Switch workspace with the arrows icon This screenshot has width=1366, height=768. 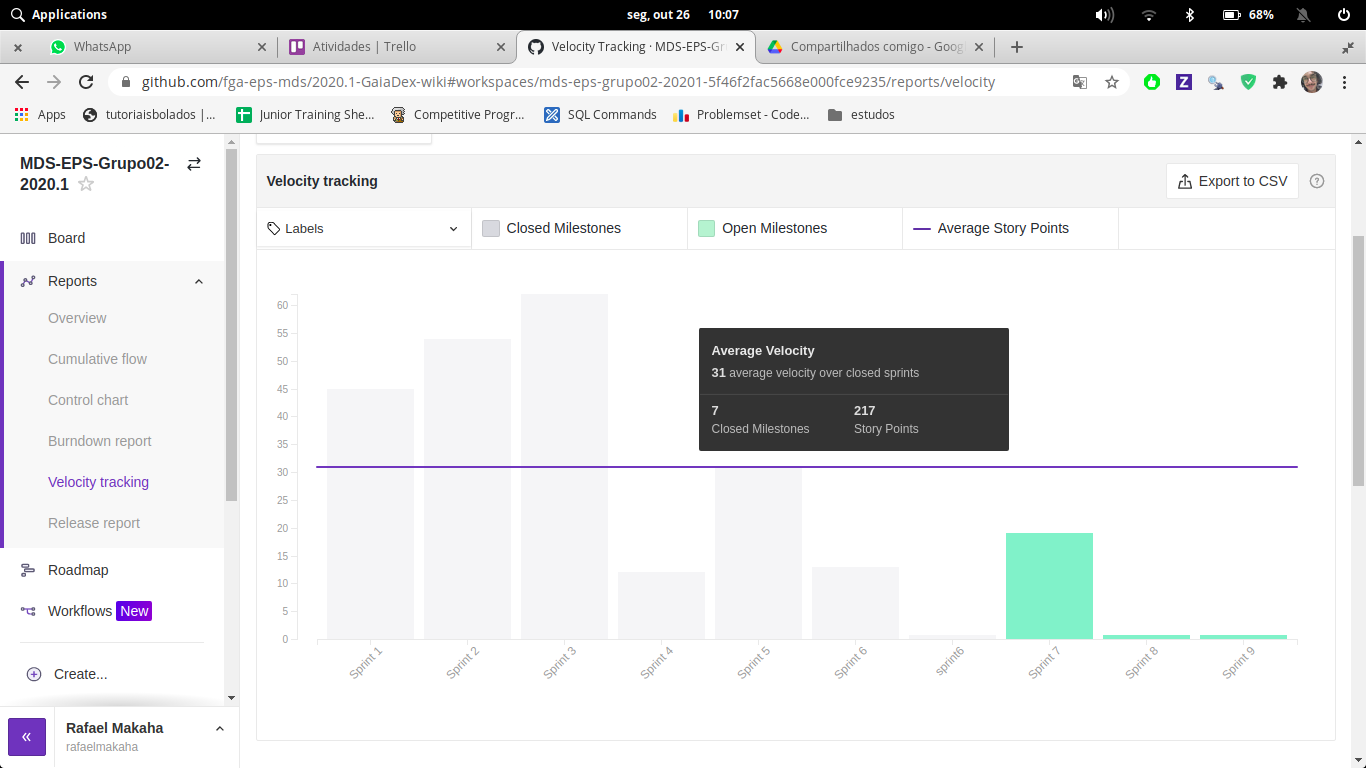tap(194, 164)
